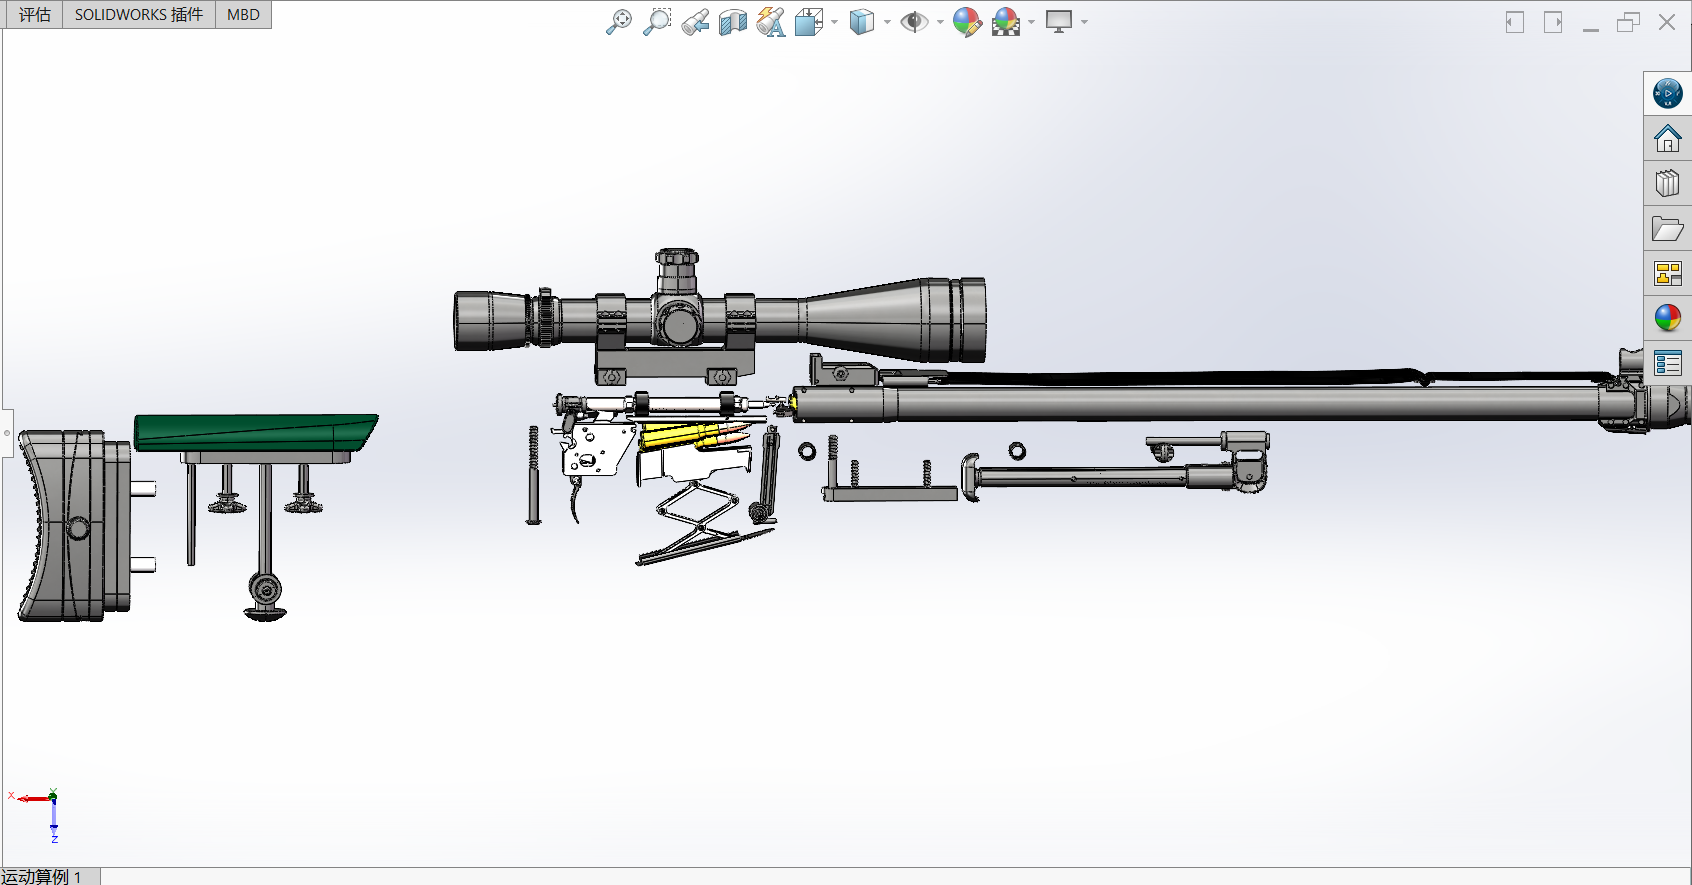Open Dynamic Annotation Views icon
Image resolution: width=1692 pixels, height=885 pixels.
click(771, 22)
